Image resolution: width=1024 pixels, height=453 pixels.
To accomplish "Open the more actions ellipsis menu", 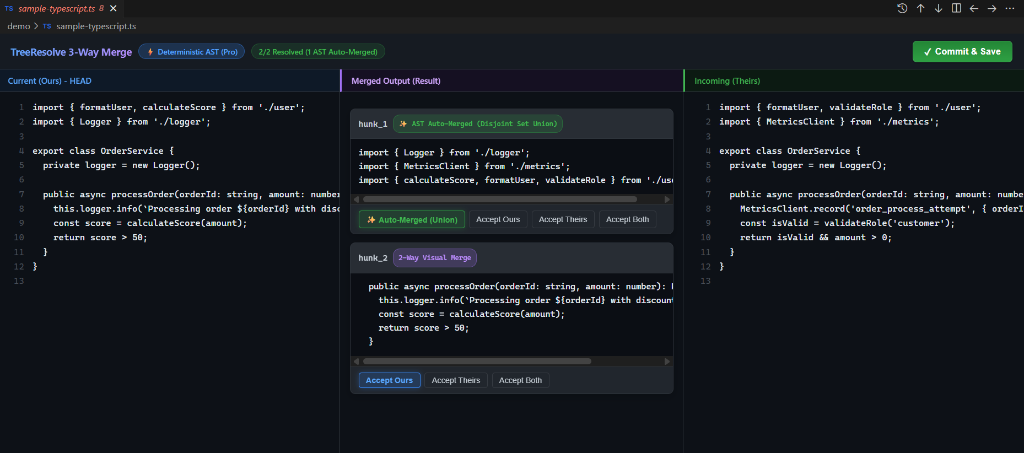I will (x=1010, y=8).
